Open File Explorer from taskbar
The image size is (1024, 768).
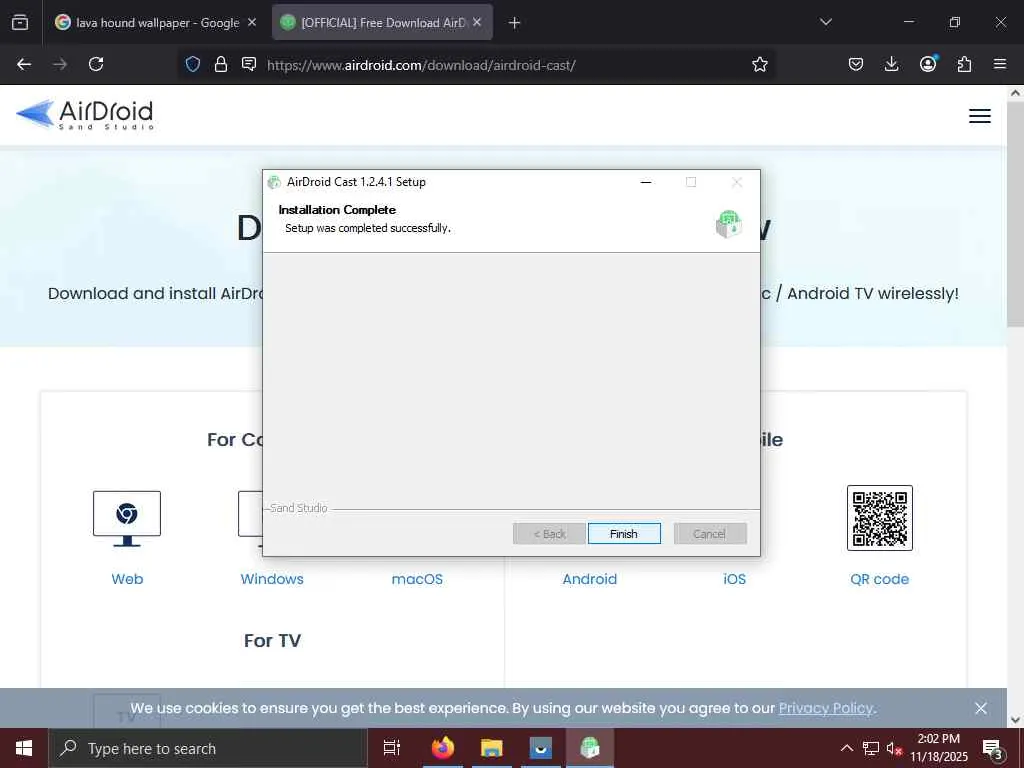492,748
